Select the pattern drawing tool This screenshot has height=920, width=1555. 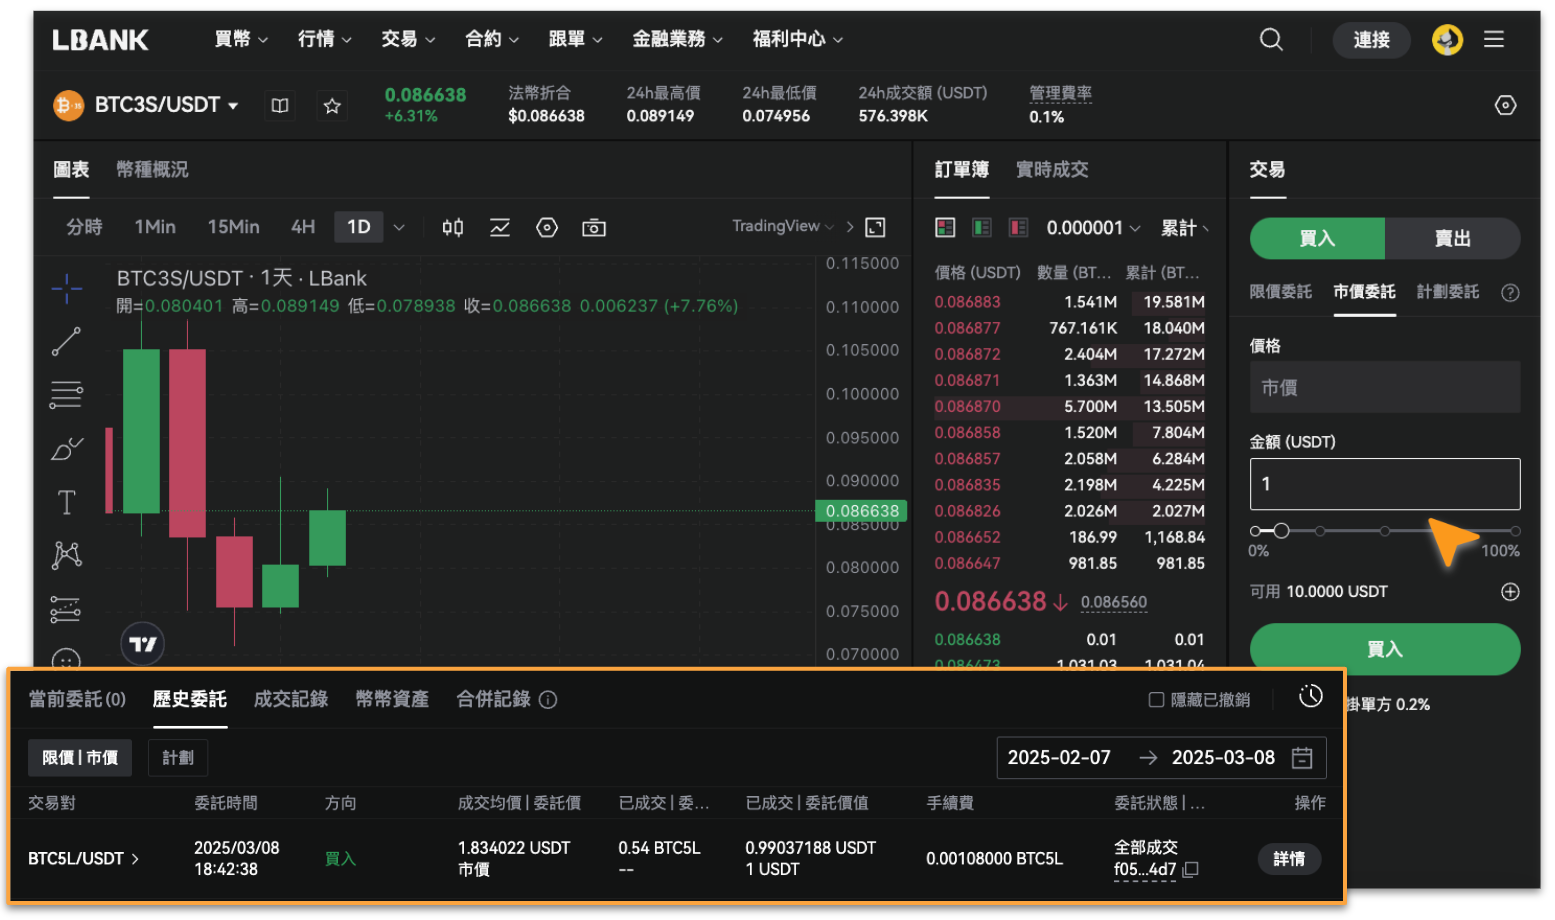67,555
